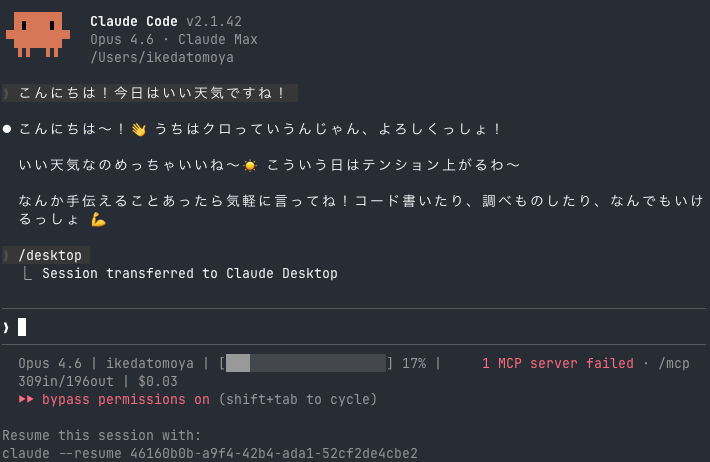
Task: Click the /Users/ikedatomoya working directory path
Action: coord(162,58)
